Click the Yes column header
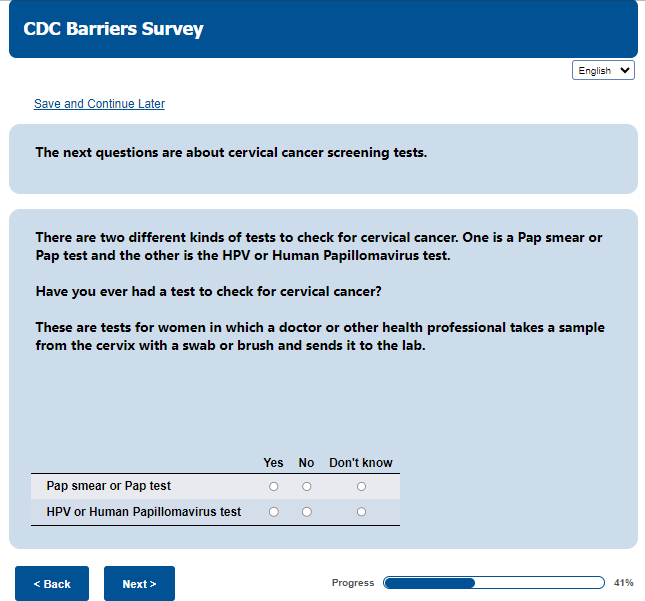Image resolution: width=645 pixels, height=601 pixels. [273, 463]
